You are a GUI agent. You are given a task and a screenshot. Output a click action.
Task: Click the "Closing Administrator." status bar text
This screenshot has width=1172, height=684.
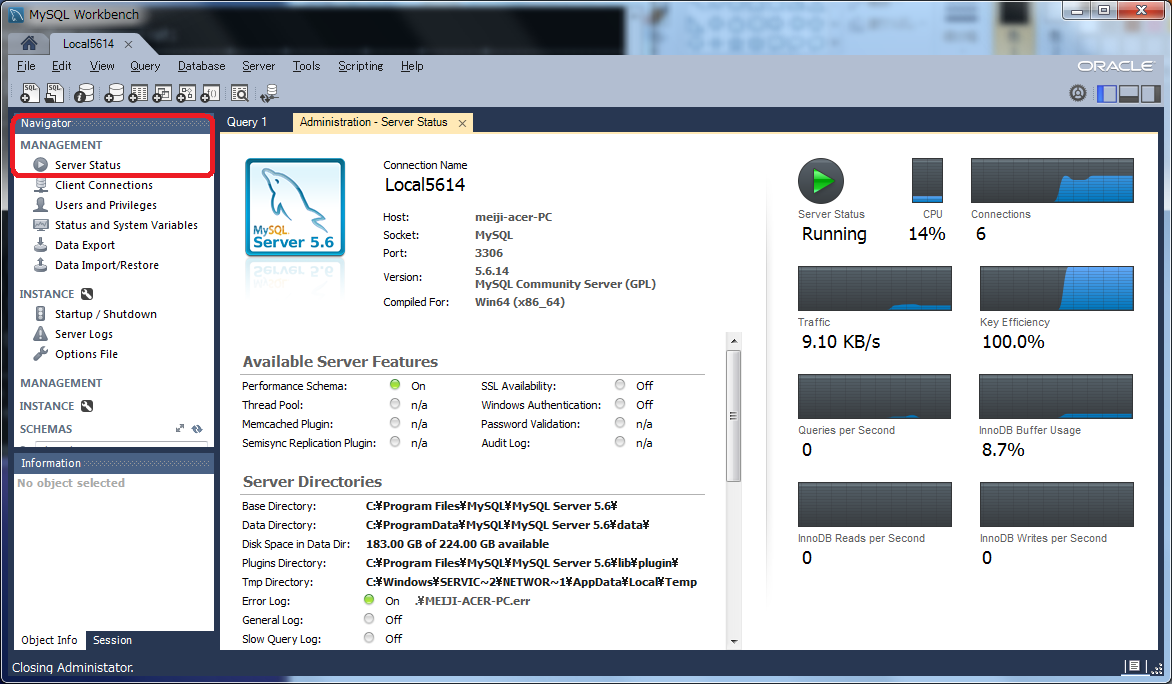(73, 668)
